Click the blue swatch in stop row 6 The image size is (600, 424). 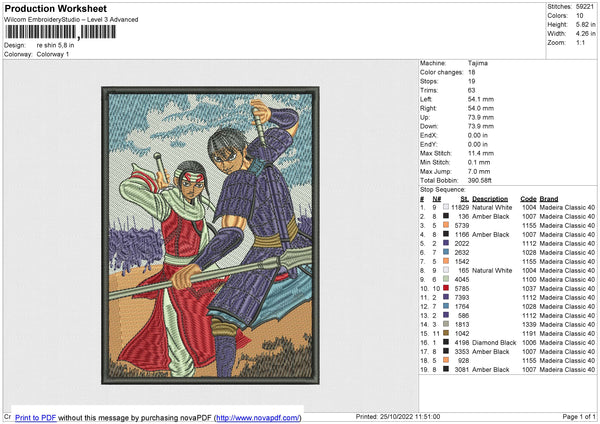[446, 252]
